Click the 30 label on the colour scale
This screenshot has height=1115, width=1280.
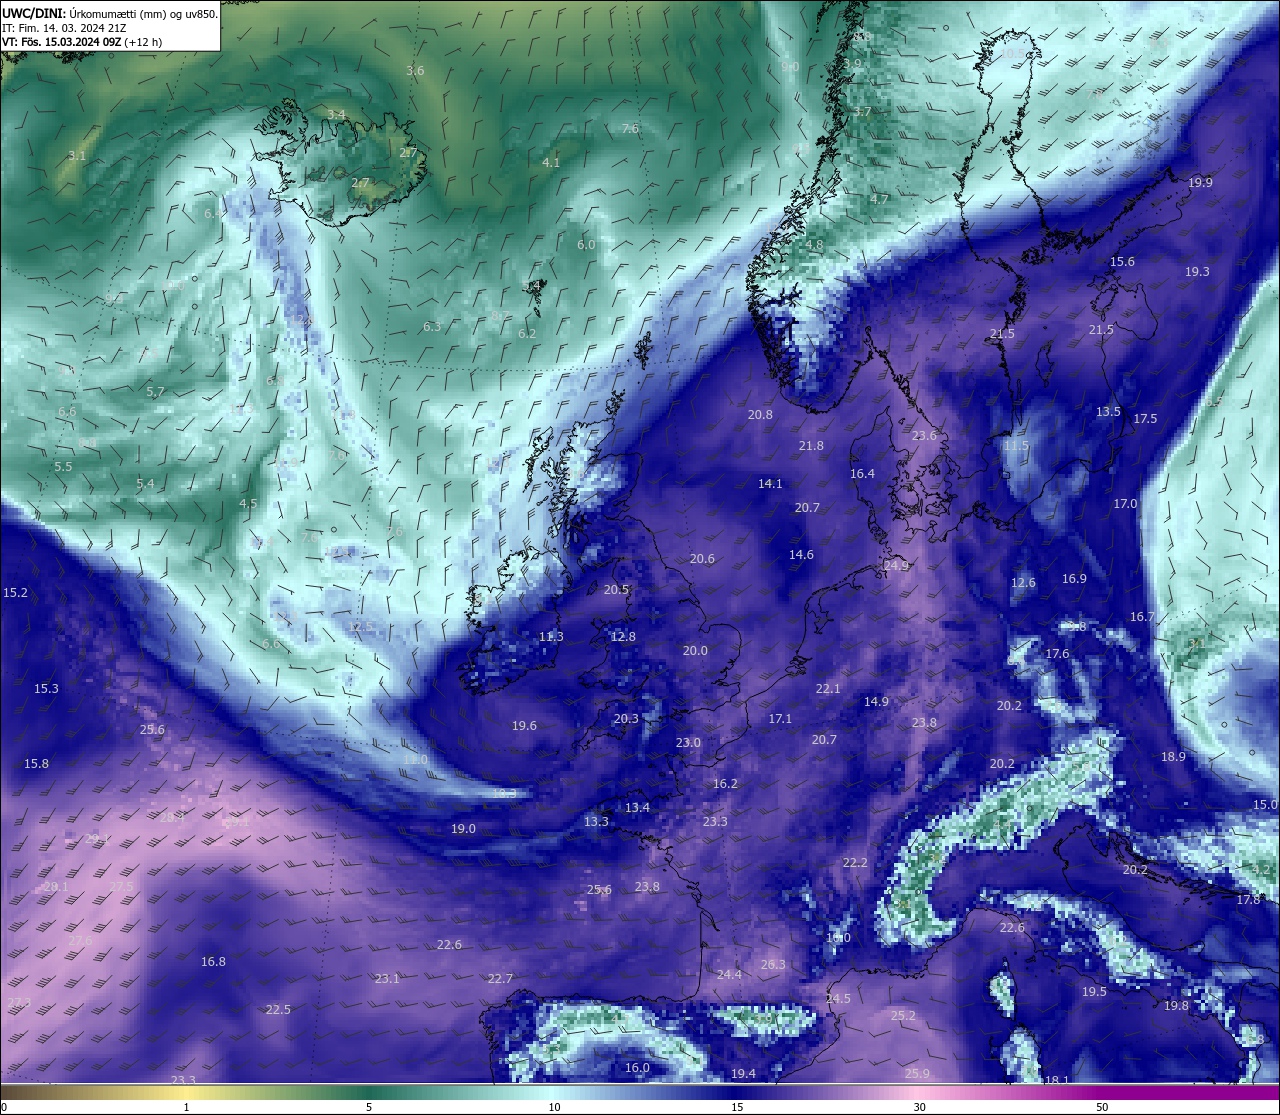pos(919,1107)
